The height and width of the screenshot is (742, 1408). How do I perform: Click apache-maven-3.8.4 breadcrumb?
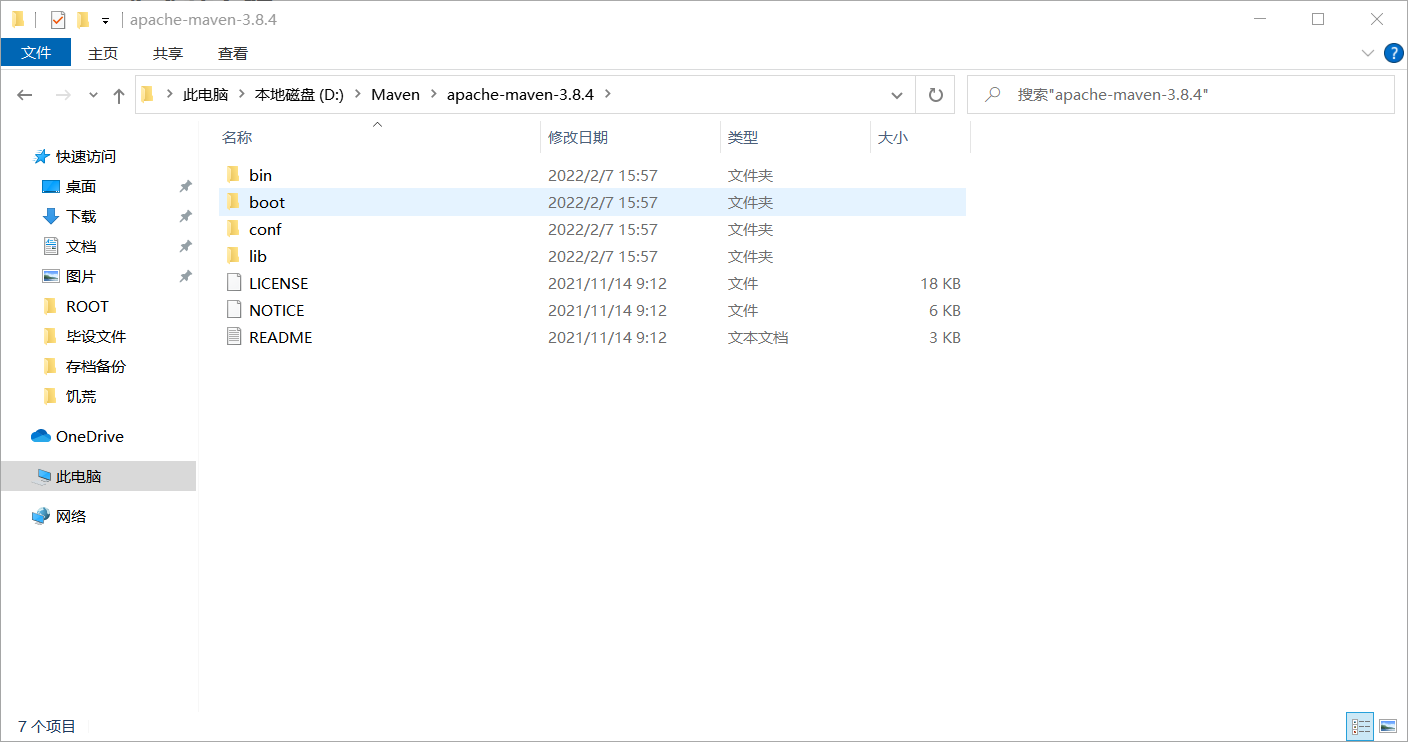pyautogui.click(x=520, y=94)
